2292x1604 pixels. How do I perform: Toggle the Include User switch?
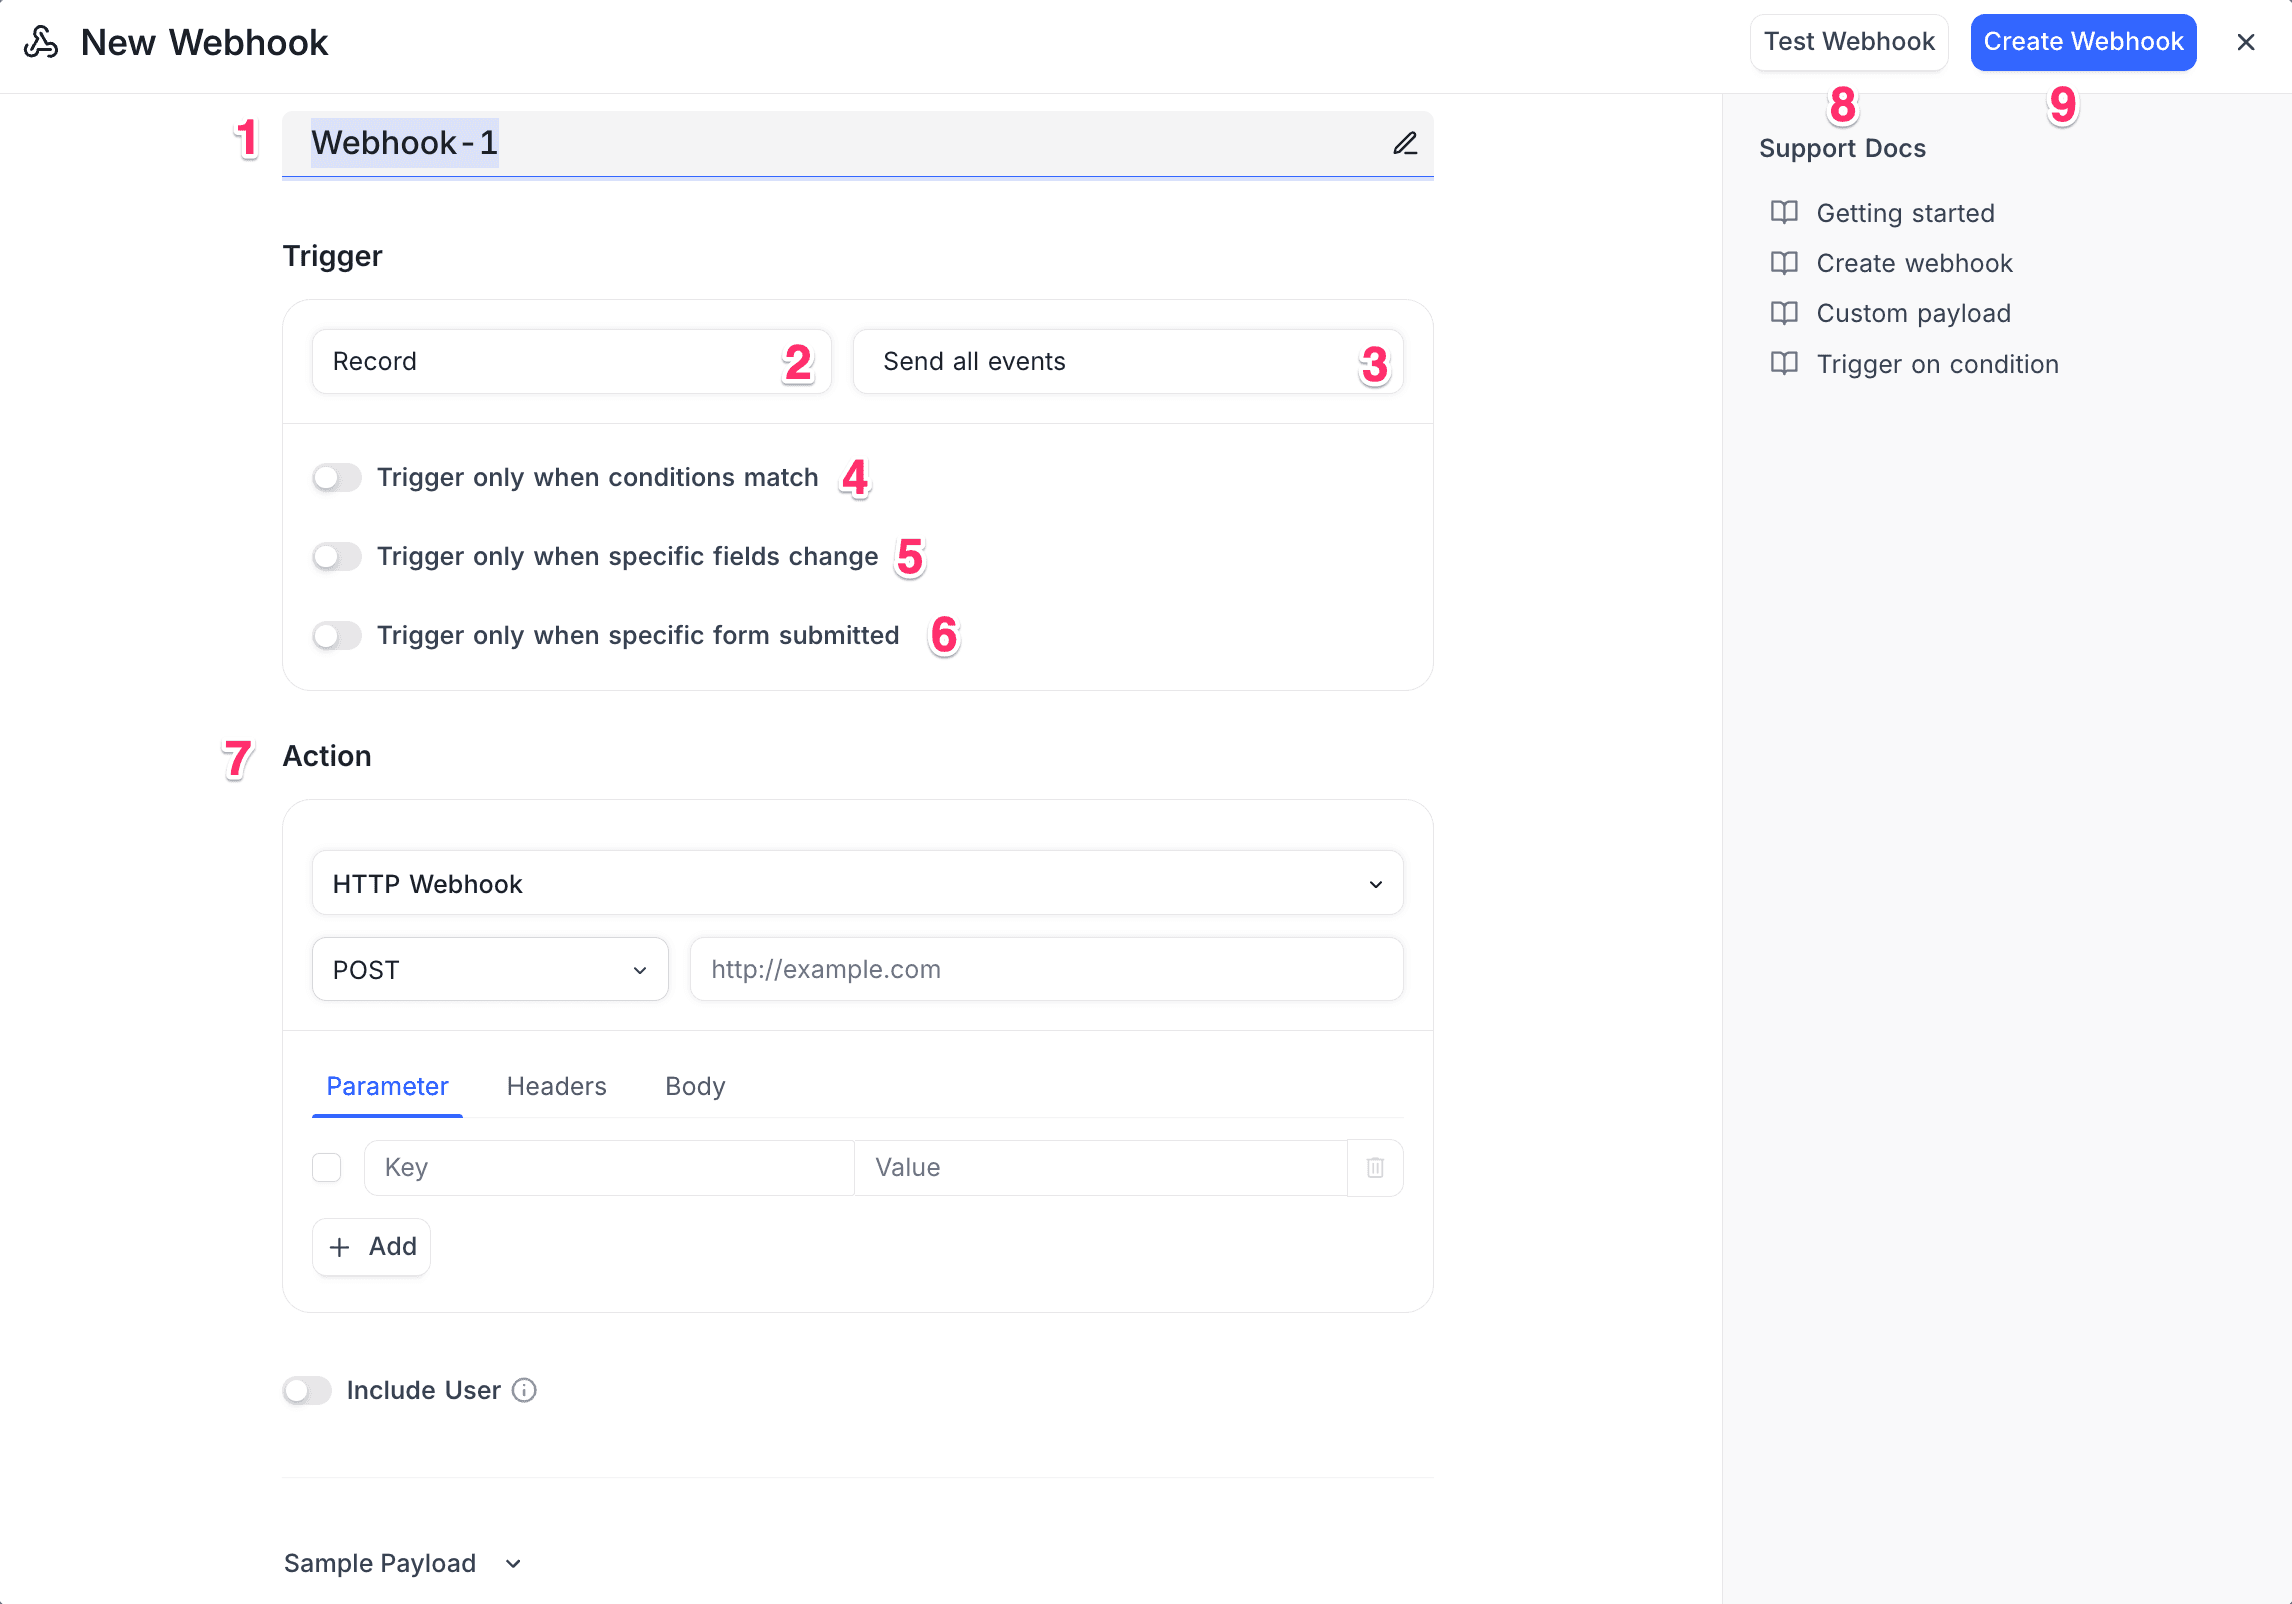pyautogui.click(x=307, y=1390)
